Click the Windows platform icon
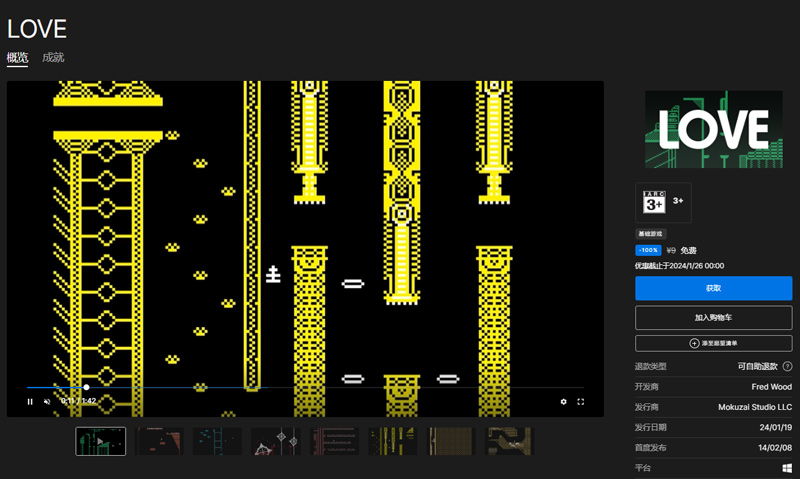The height and width of the screenshot is (479, 800). (x=787, y=468)
